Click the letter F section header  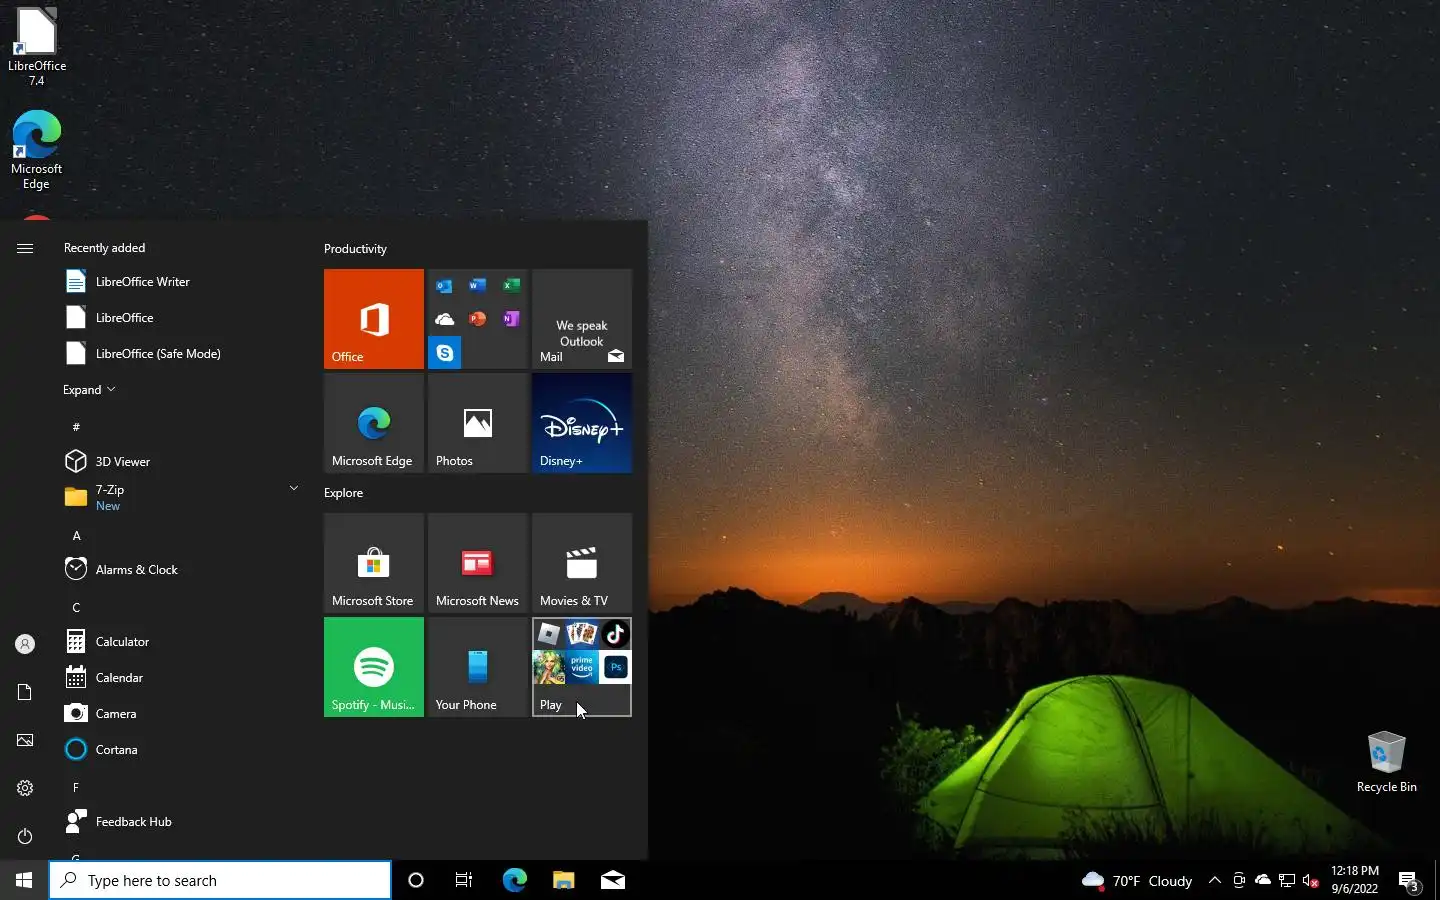(x=76, y=788)
